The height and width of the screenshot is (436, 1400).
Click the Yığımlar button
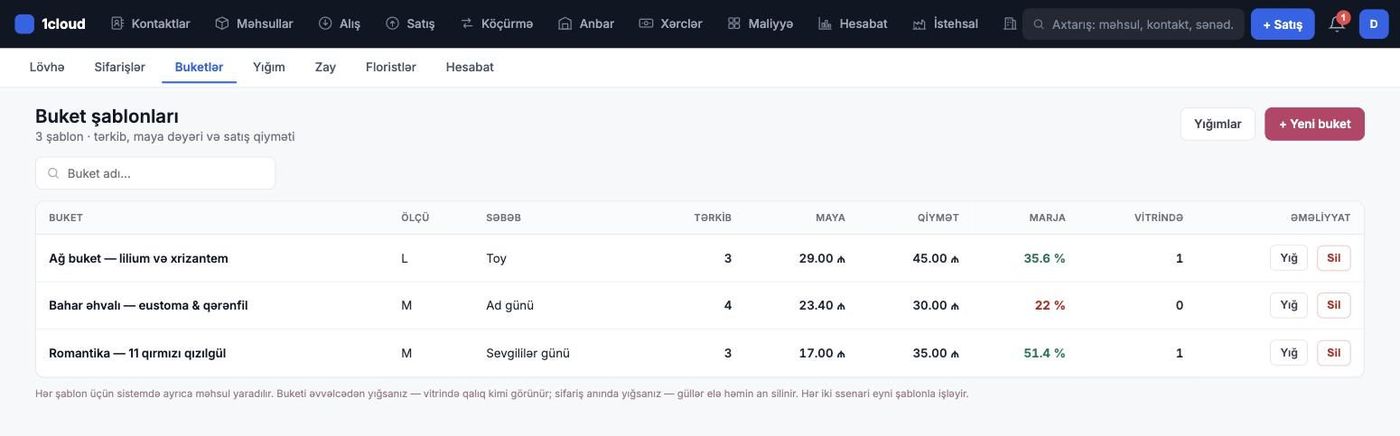[1217, 124]
